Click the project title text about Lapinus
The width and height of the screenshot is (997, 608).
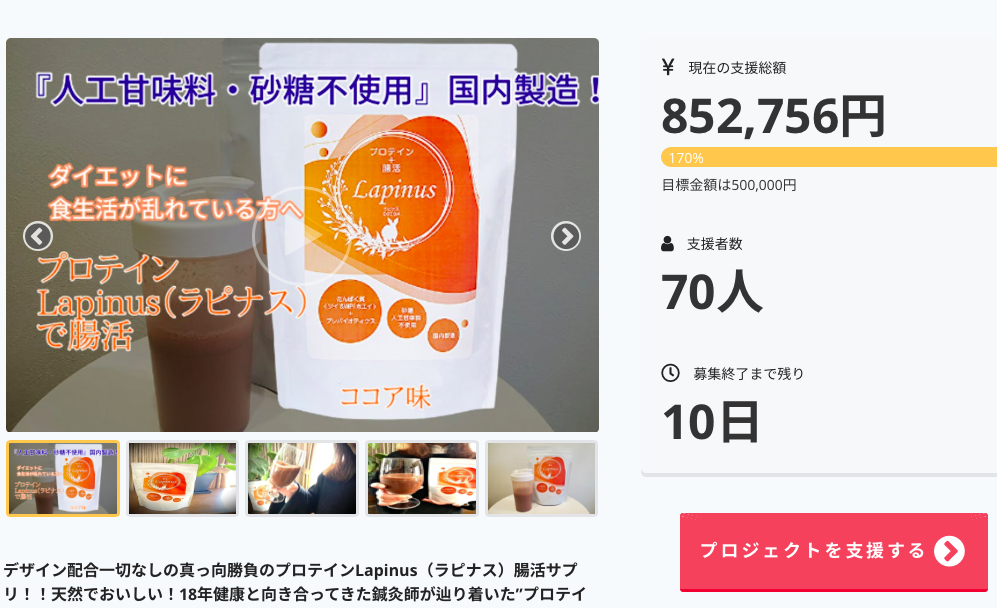(295, 582)
